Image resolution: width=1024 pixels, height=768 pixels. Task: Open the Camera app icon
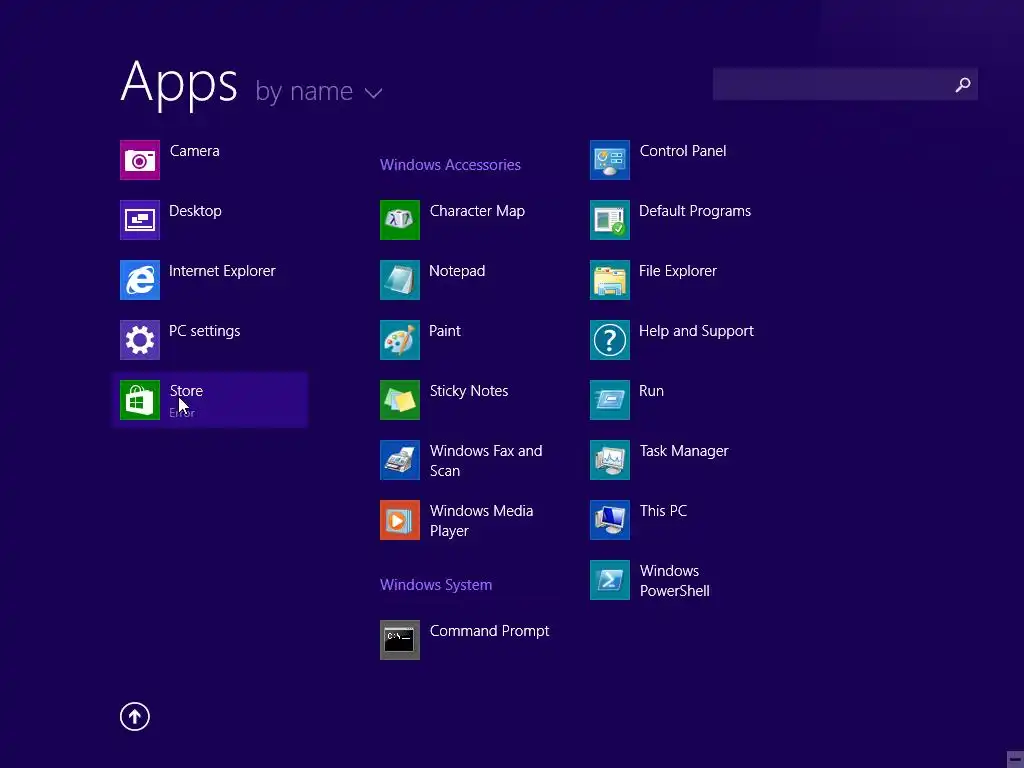pyautogui.click(x=140, y=160)
